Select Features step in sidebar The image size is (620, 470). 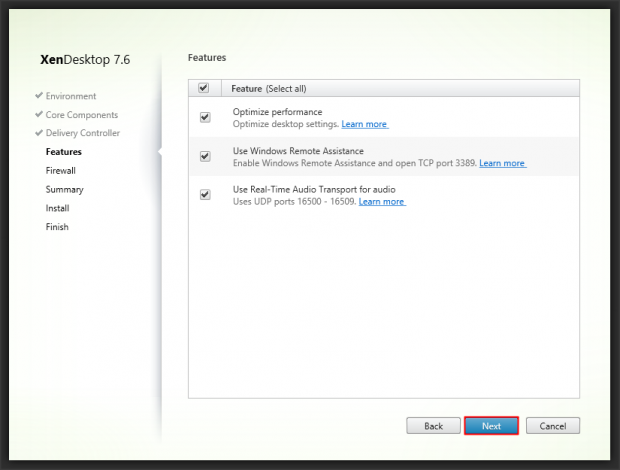64,152
